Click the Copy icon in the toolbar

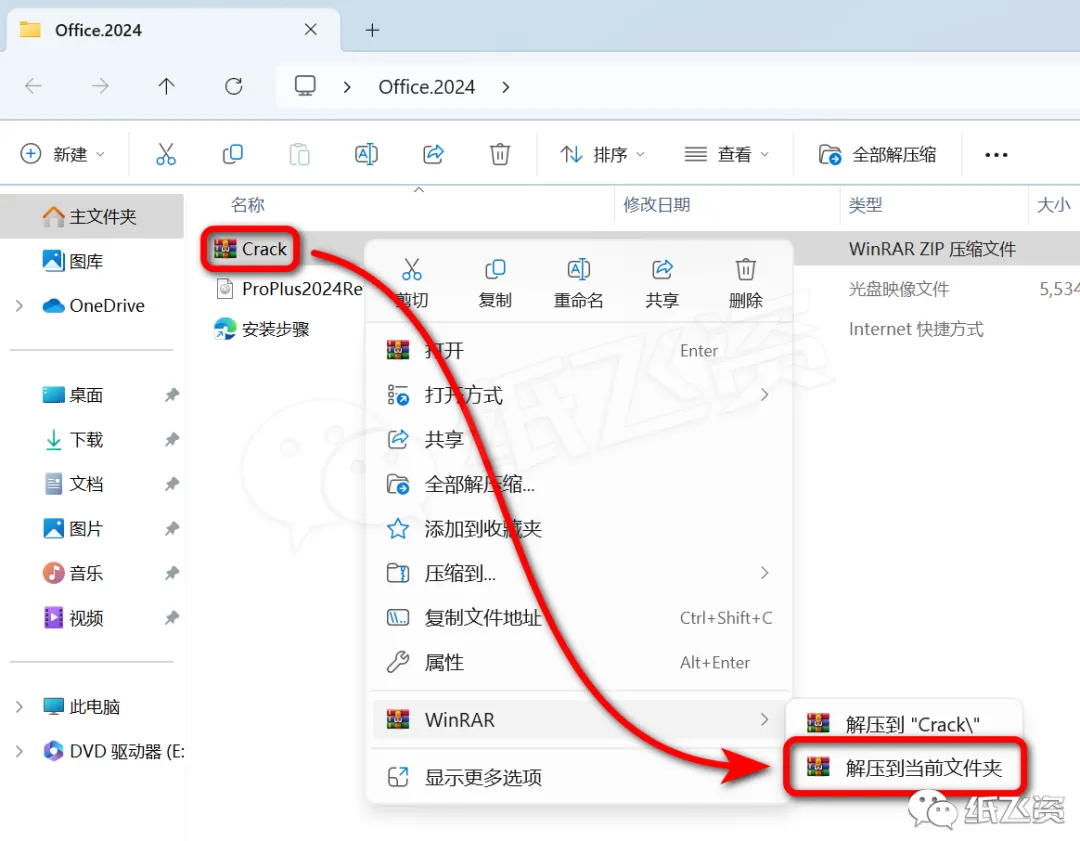click(x=233, y=154)
